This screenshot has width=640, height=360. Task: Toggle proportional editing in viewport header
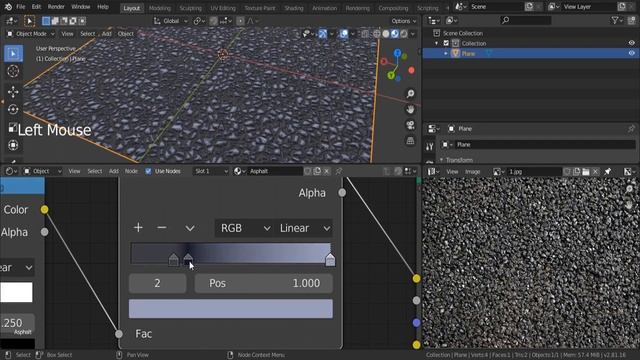coord(240,21)
